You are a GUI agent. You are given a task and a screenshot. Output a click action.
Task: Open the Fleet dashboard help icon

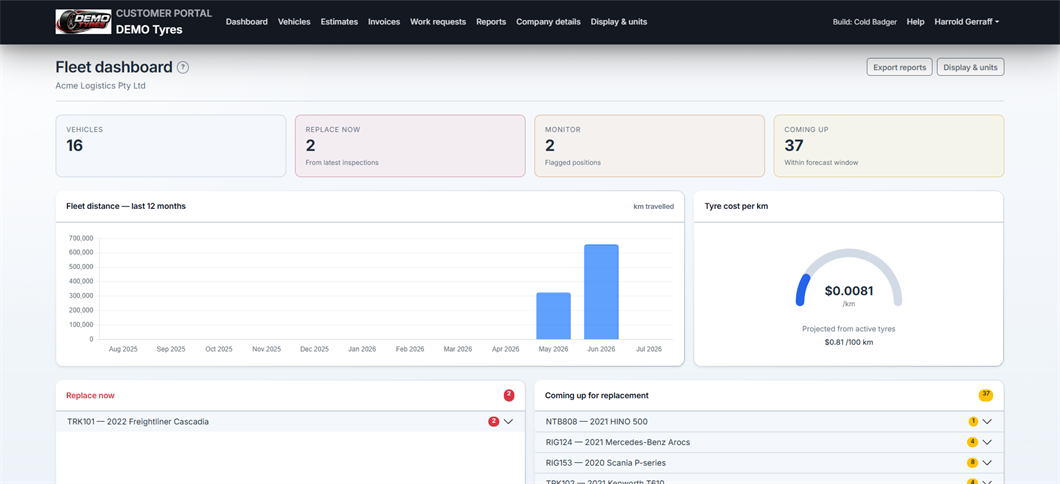coord(183,67)
